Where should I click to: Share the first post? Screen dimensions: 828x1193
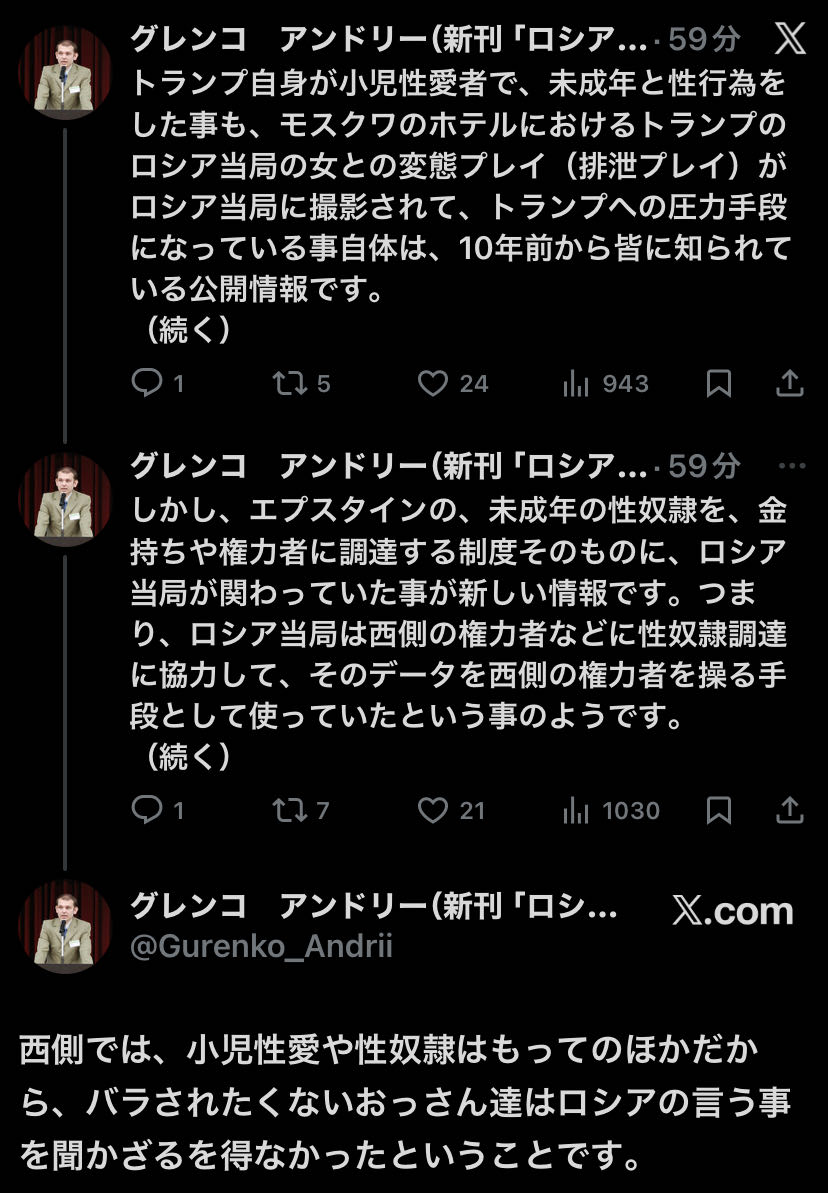tap(789, 383)
